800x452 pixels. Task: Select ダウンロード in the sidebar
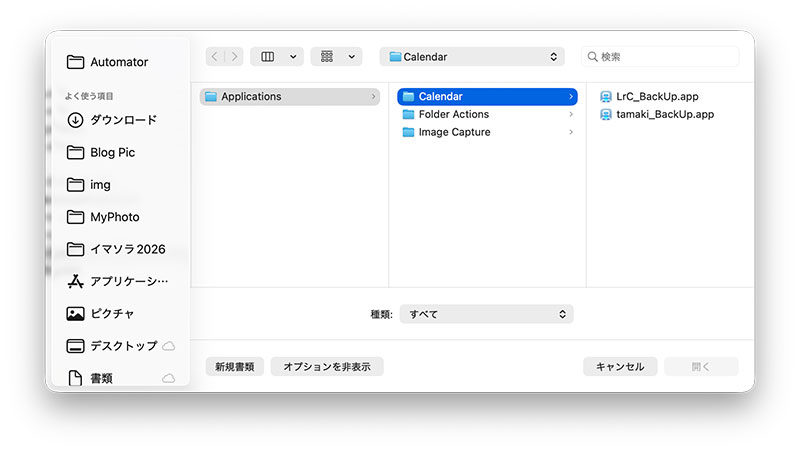(122, 120)
